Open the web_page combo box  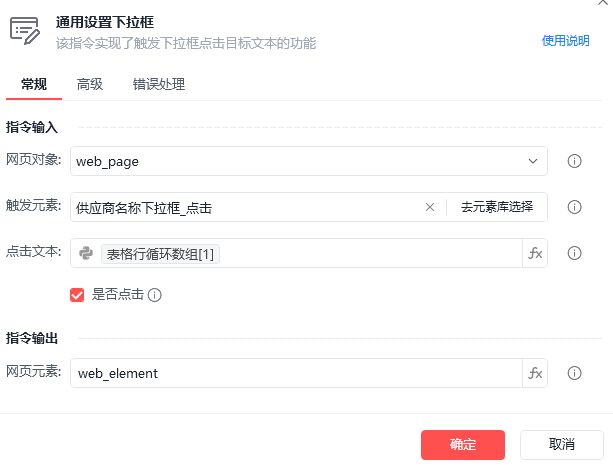tap(308, 161)
